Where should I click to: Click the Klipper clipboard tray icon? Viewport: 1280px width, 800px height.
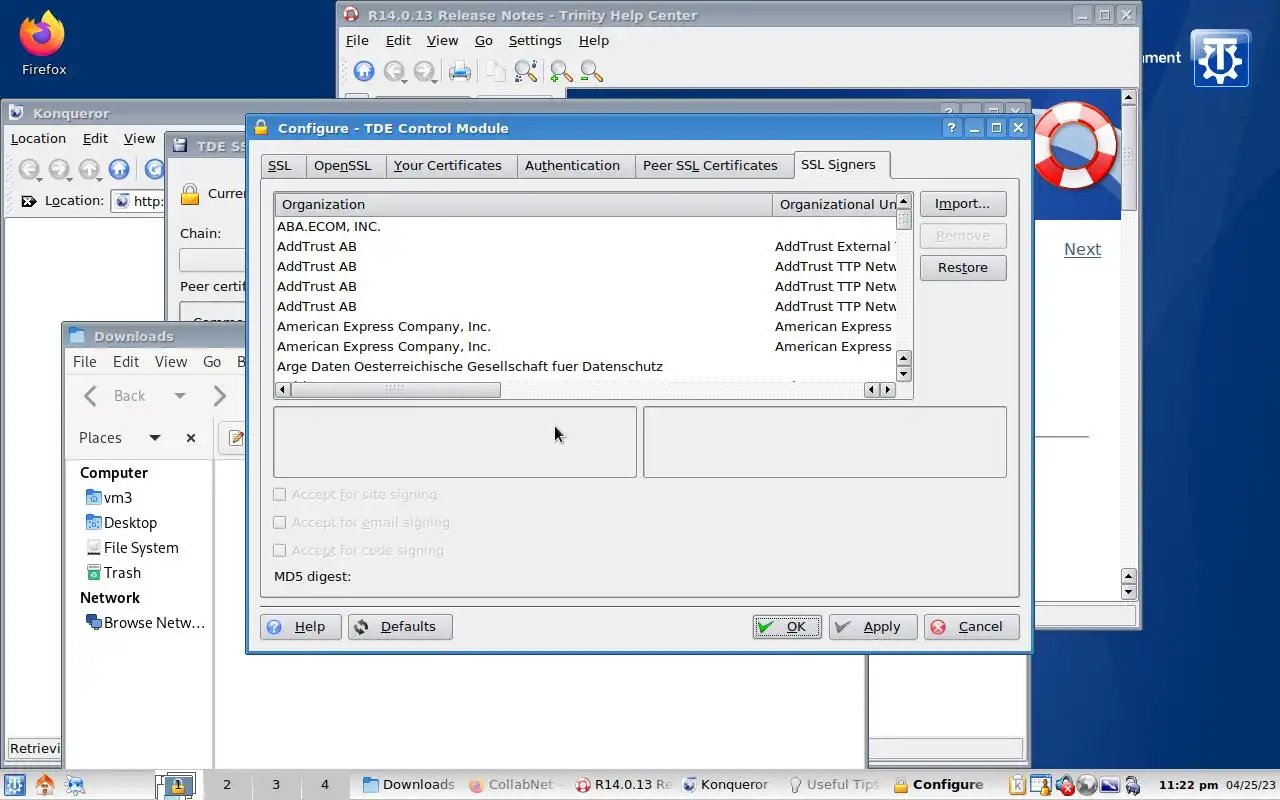[x=1018, y=785]
